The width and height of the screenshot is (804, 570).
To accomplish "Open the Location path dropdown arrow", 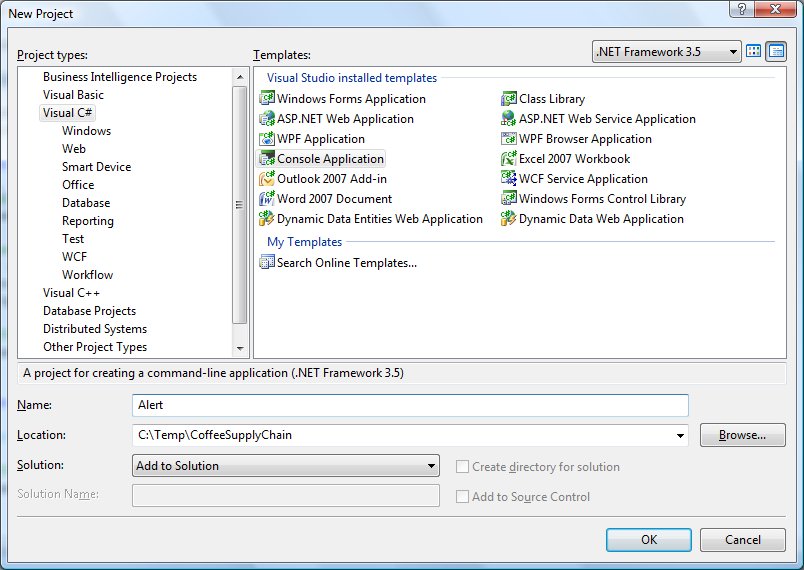I will click(680, 436).
